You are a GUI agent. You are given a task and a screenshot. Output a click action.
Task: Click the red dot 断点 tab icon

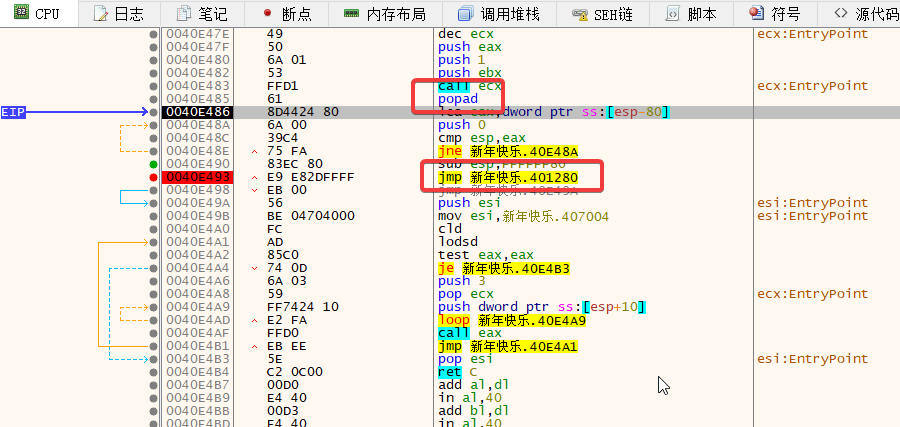(267, 14)
